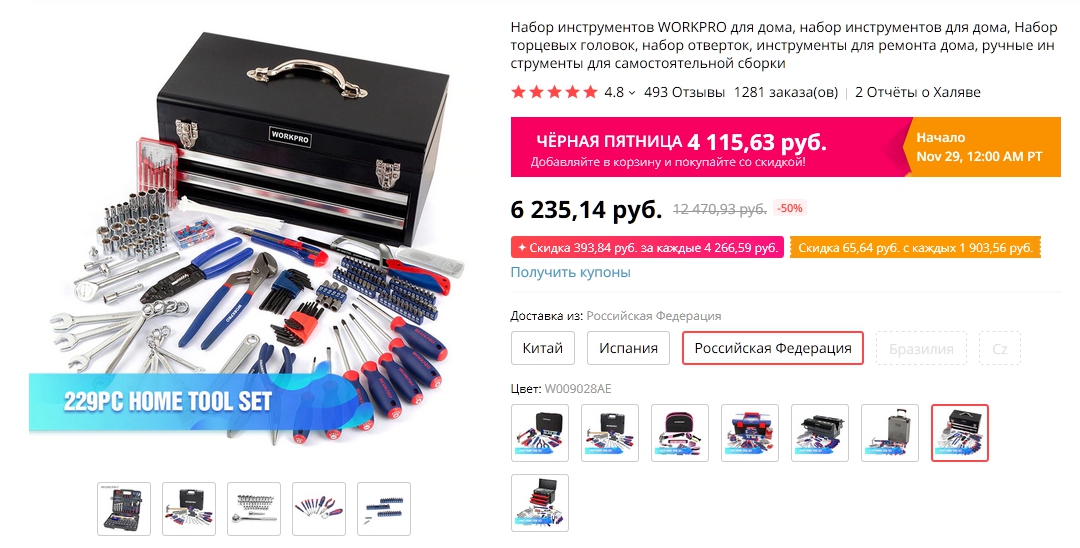Choose the silver rolling case variant
Screen dimensions: 1080x548
click(x=890, y=433)
